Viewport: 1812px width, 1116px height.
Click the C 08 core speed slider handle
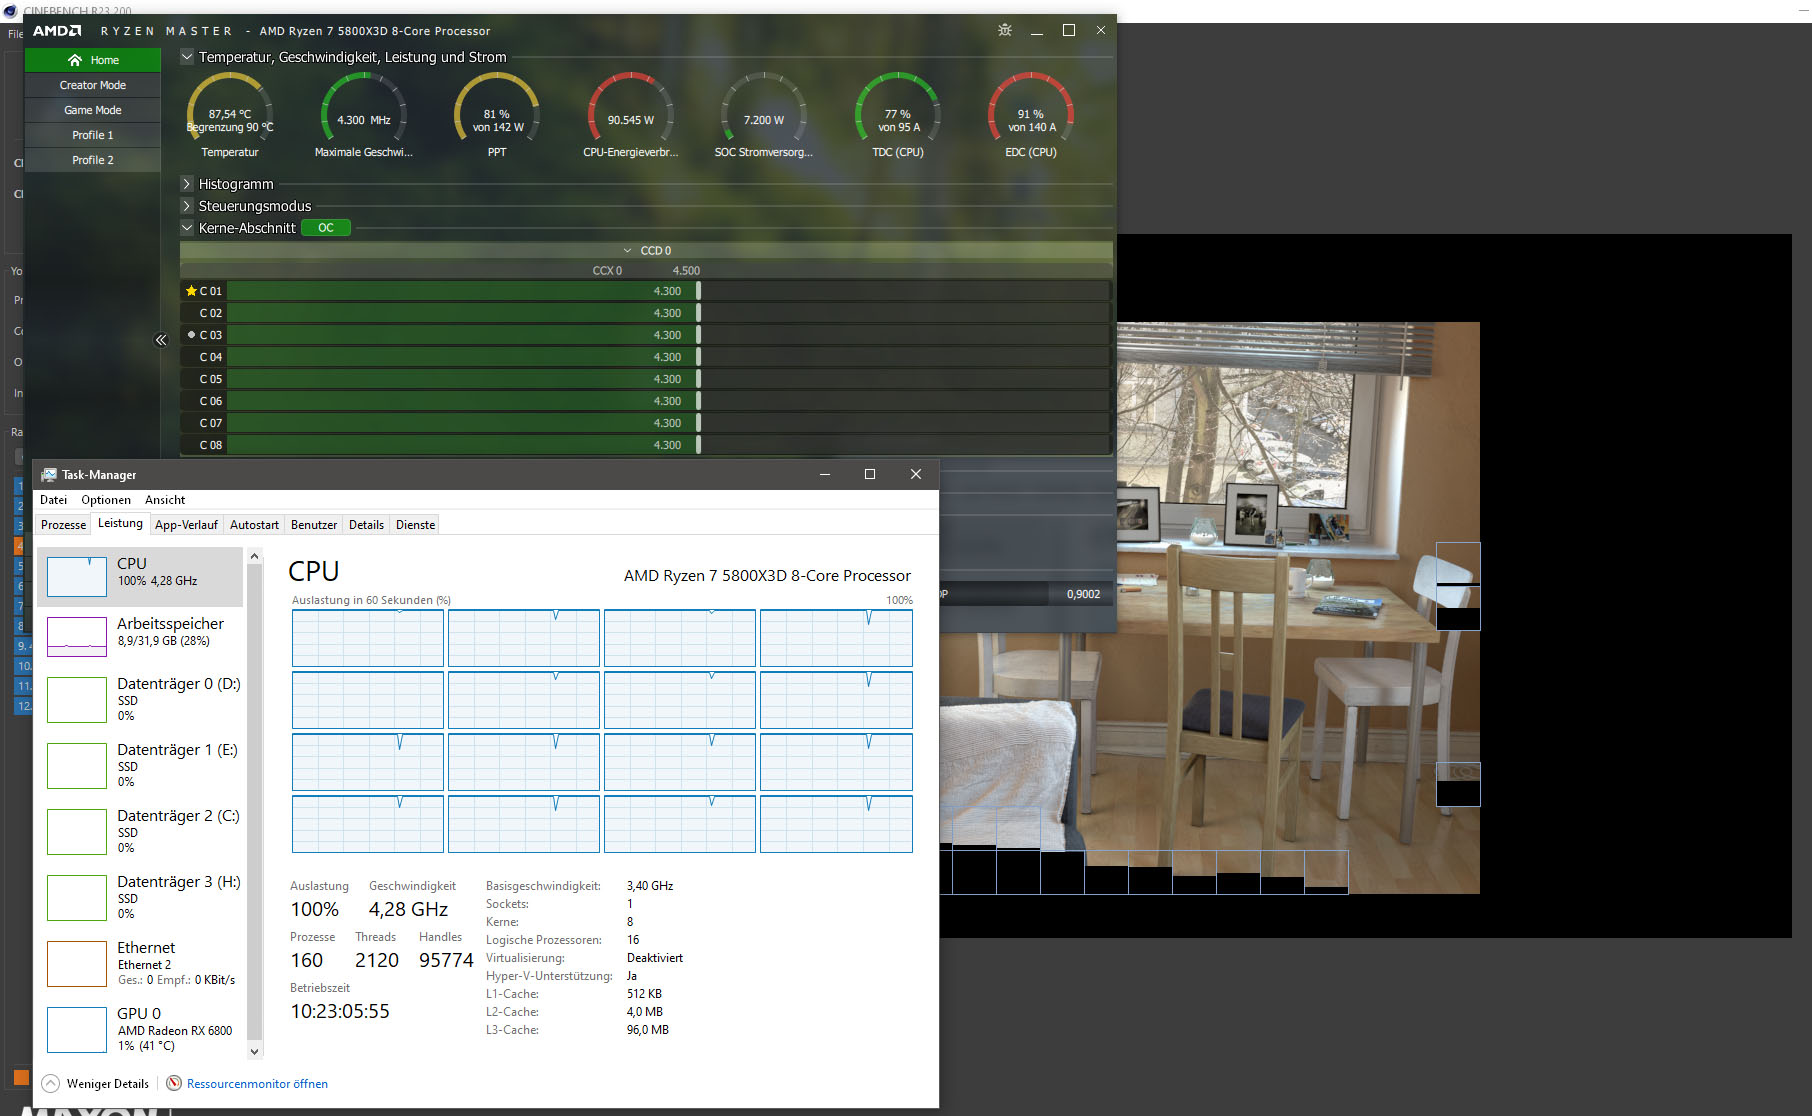point(698,445)
